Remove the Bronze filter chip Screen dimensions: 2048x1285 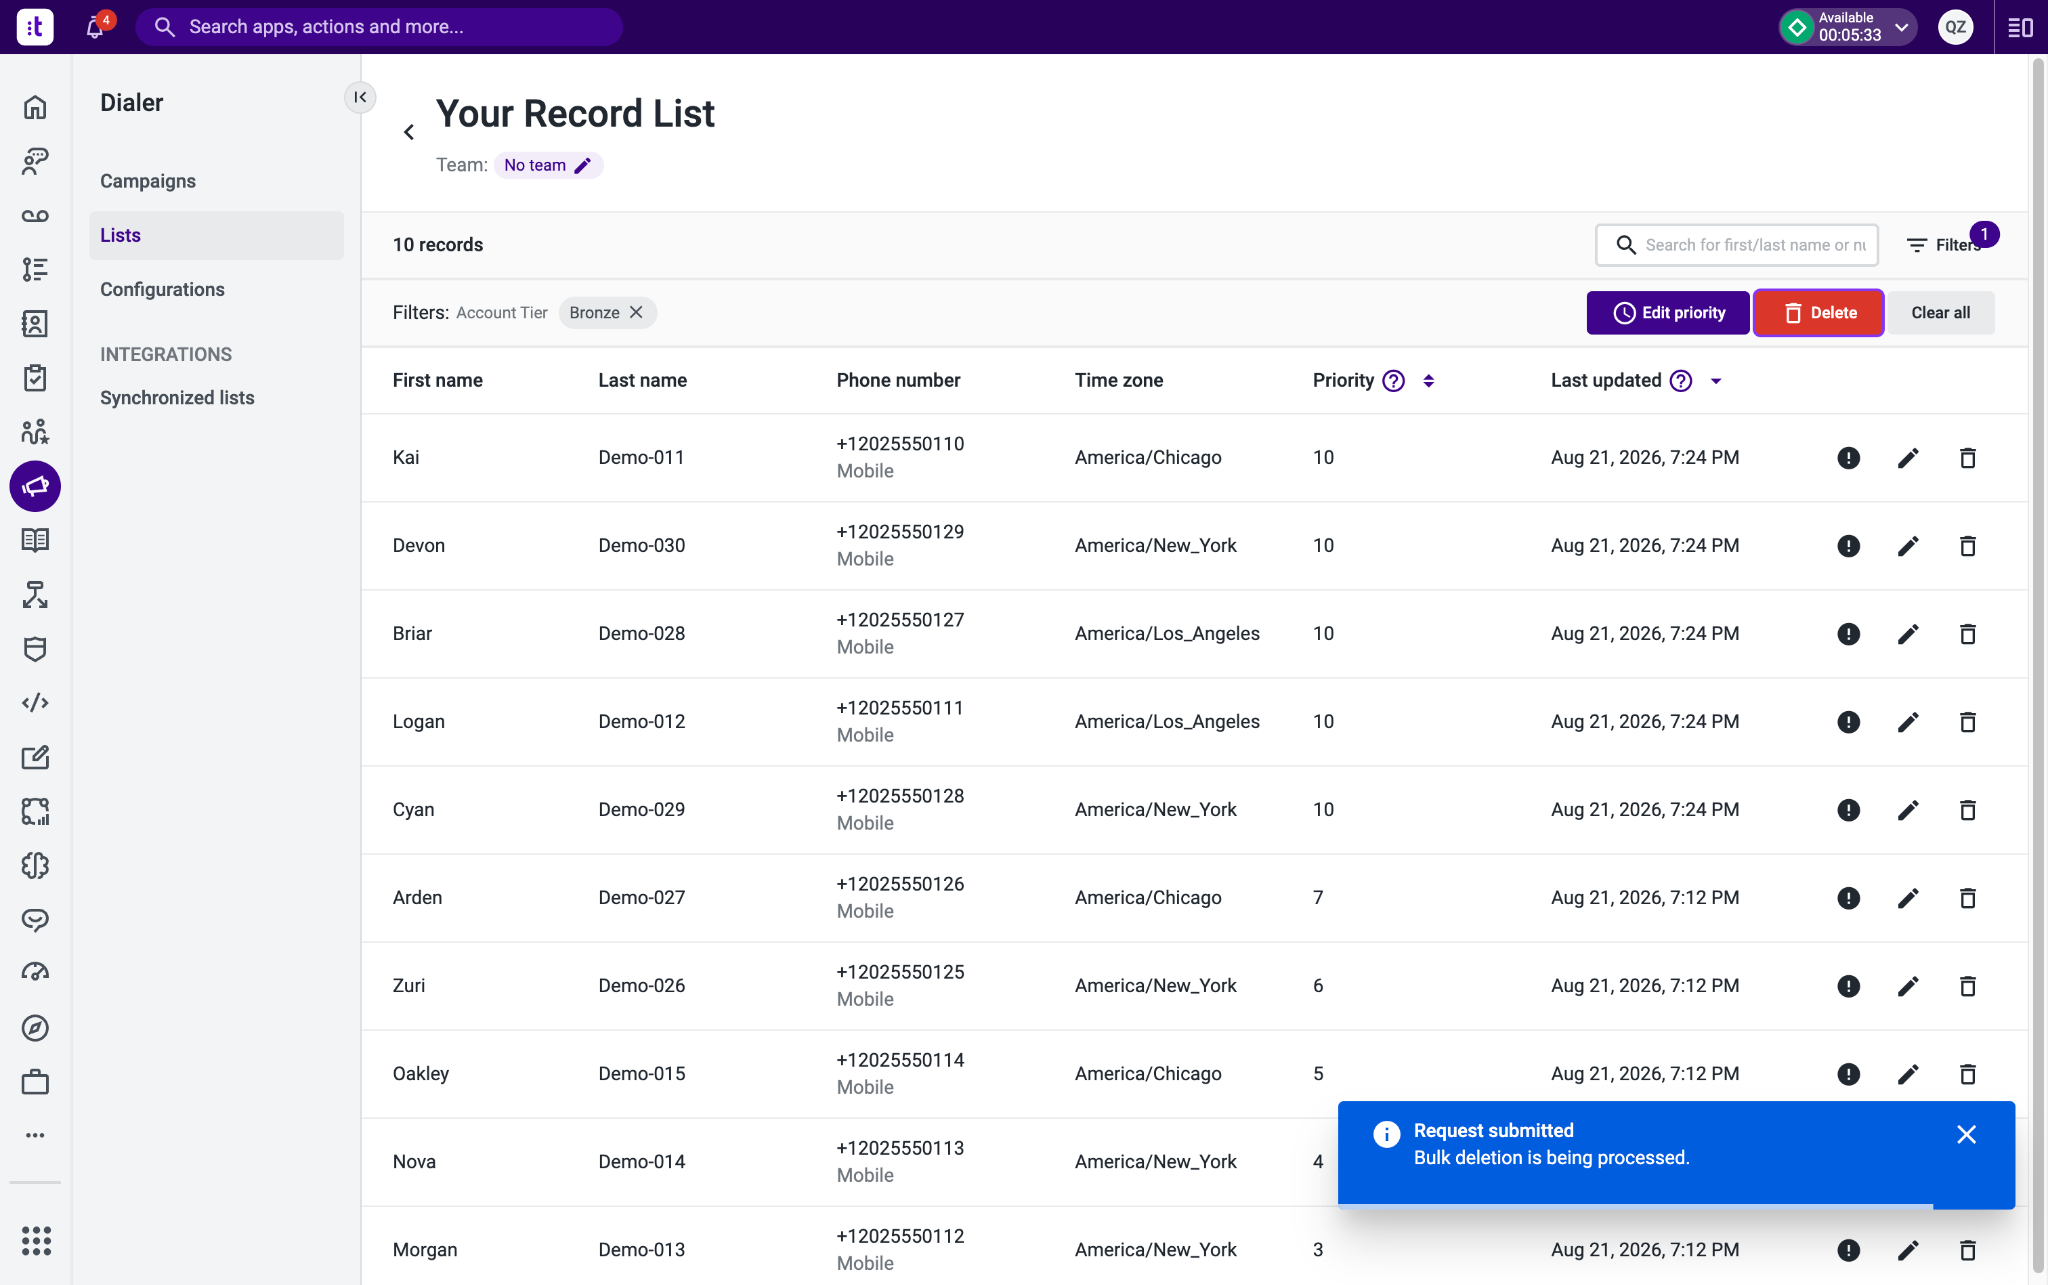click(636, 313)
